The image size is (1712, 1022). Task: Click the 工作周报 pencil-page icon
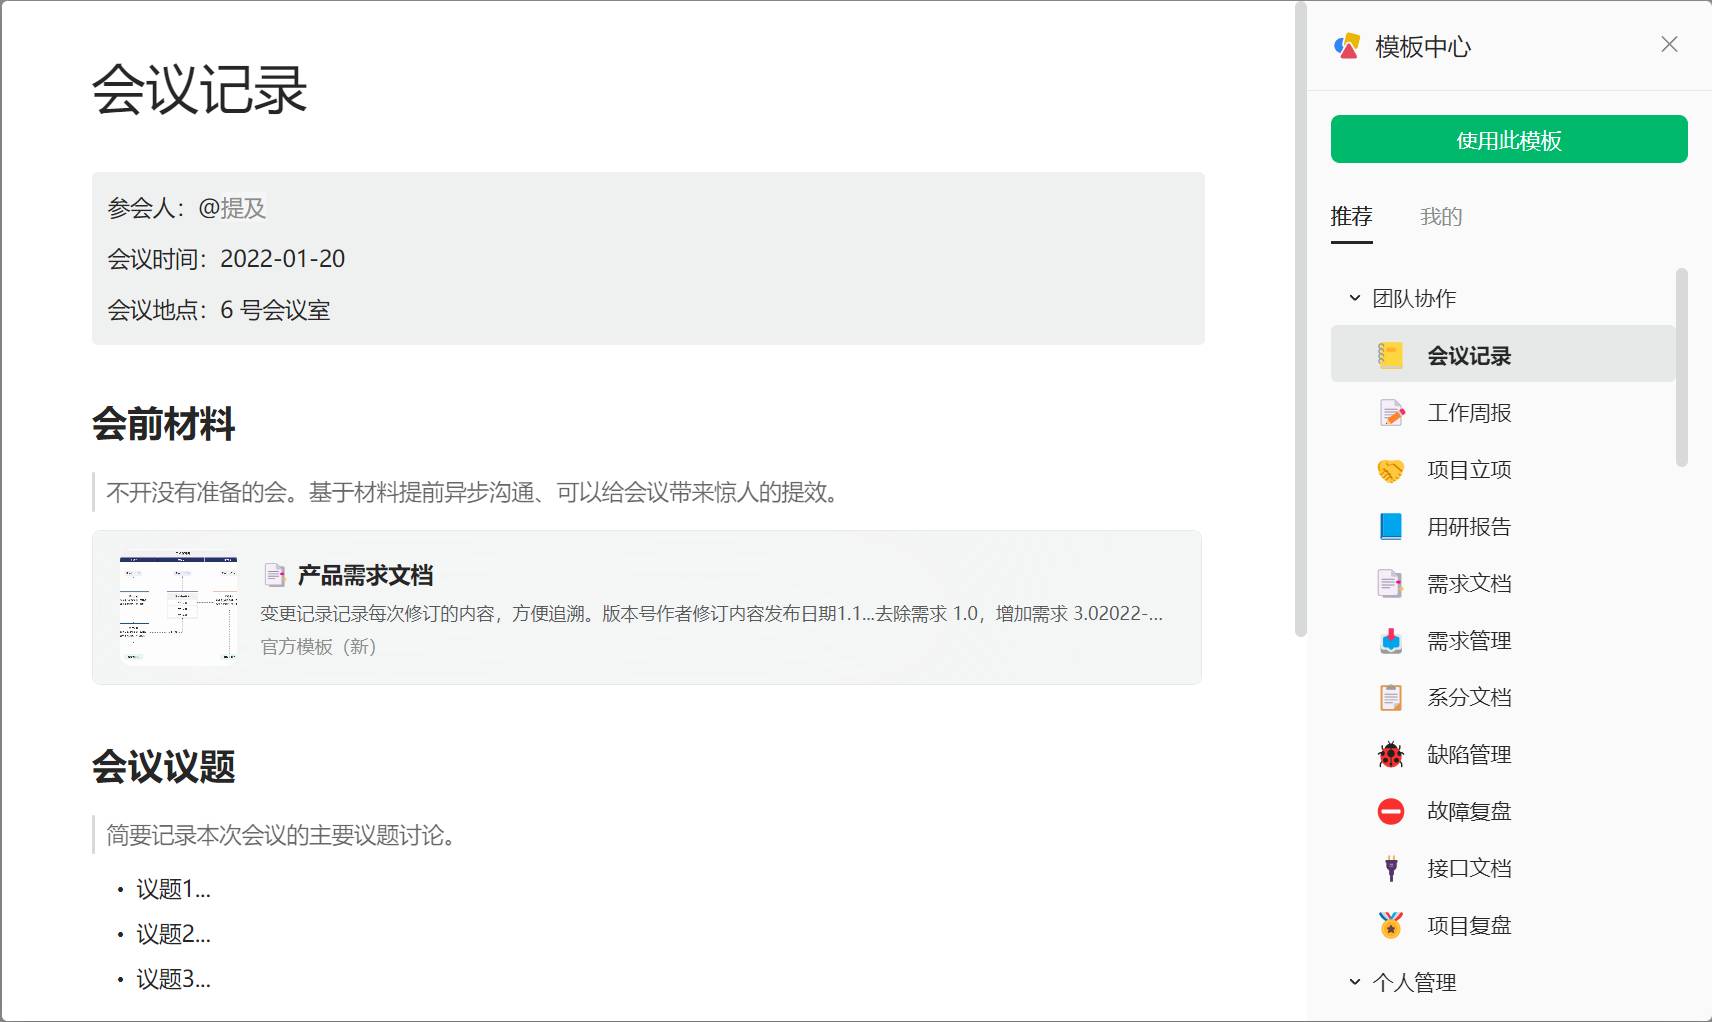pyautogui.click(x=1391, y=412)
